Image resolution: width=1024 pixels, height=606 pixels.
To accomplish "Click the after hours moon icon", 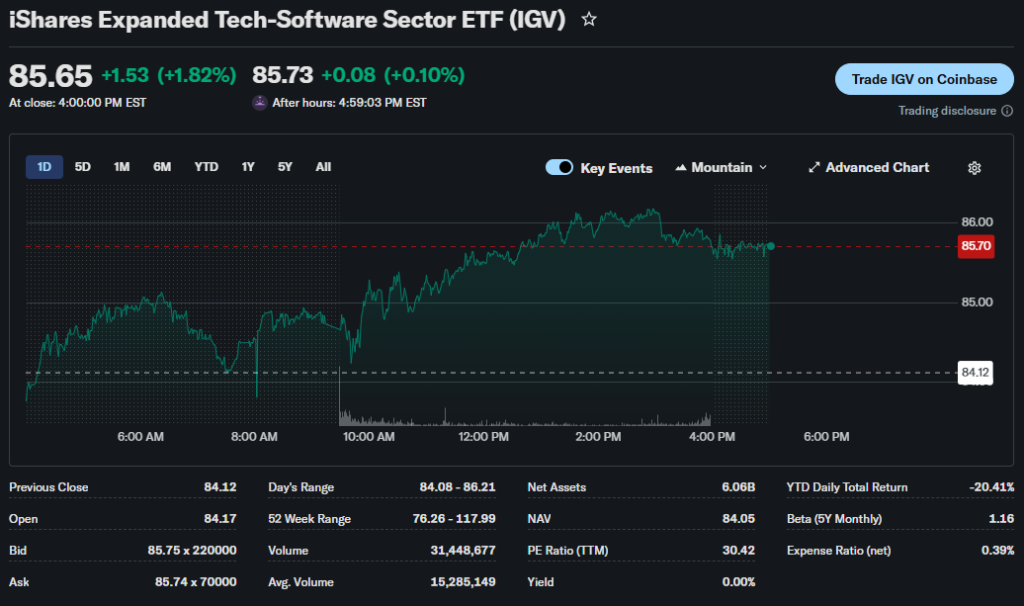I will [260, 102].
